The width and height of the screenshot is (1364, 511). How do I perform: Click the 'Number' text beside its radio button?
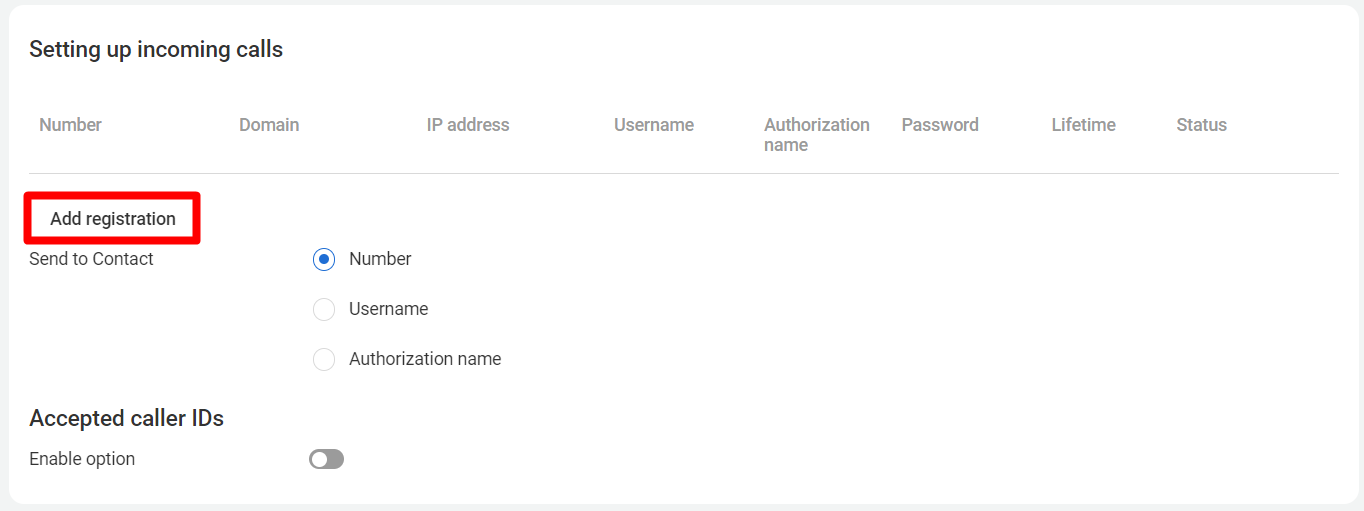pos(380,259)
